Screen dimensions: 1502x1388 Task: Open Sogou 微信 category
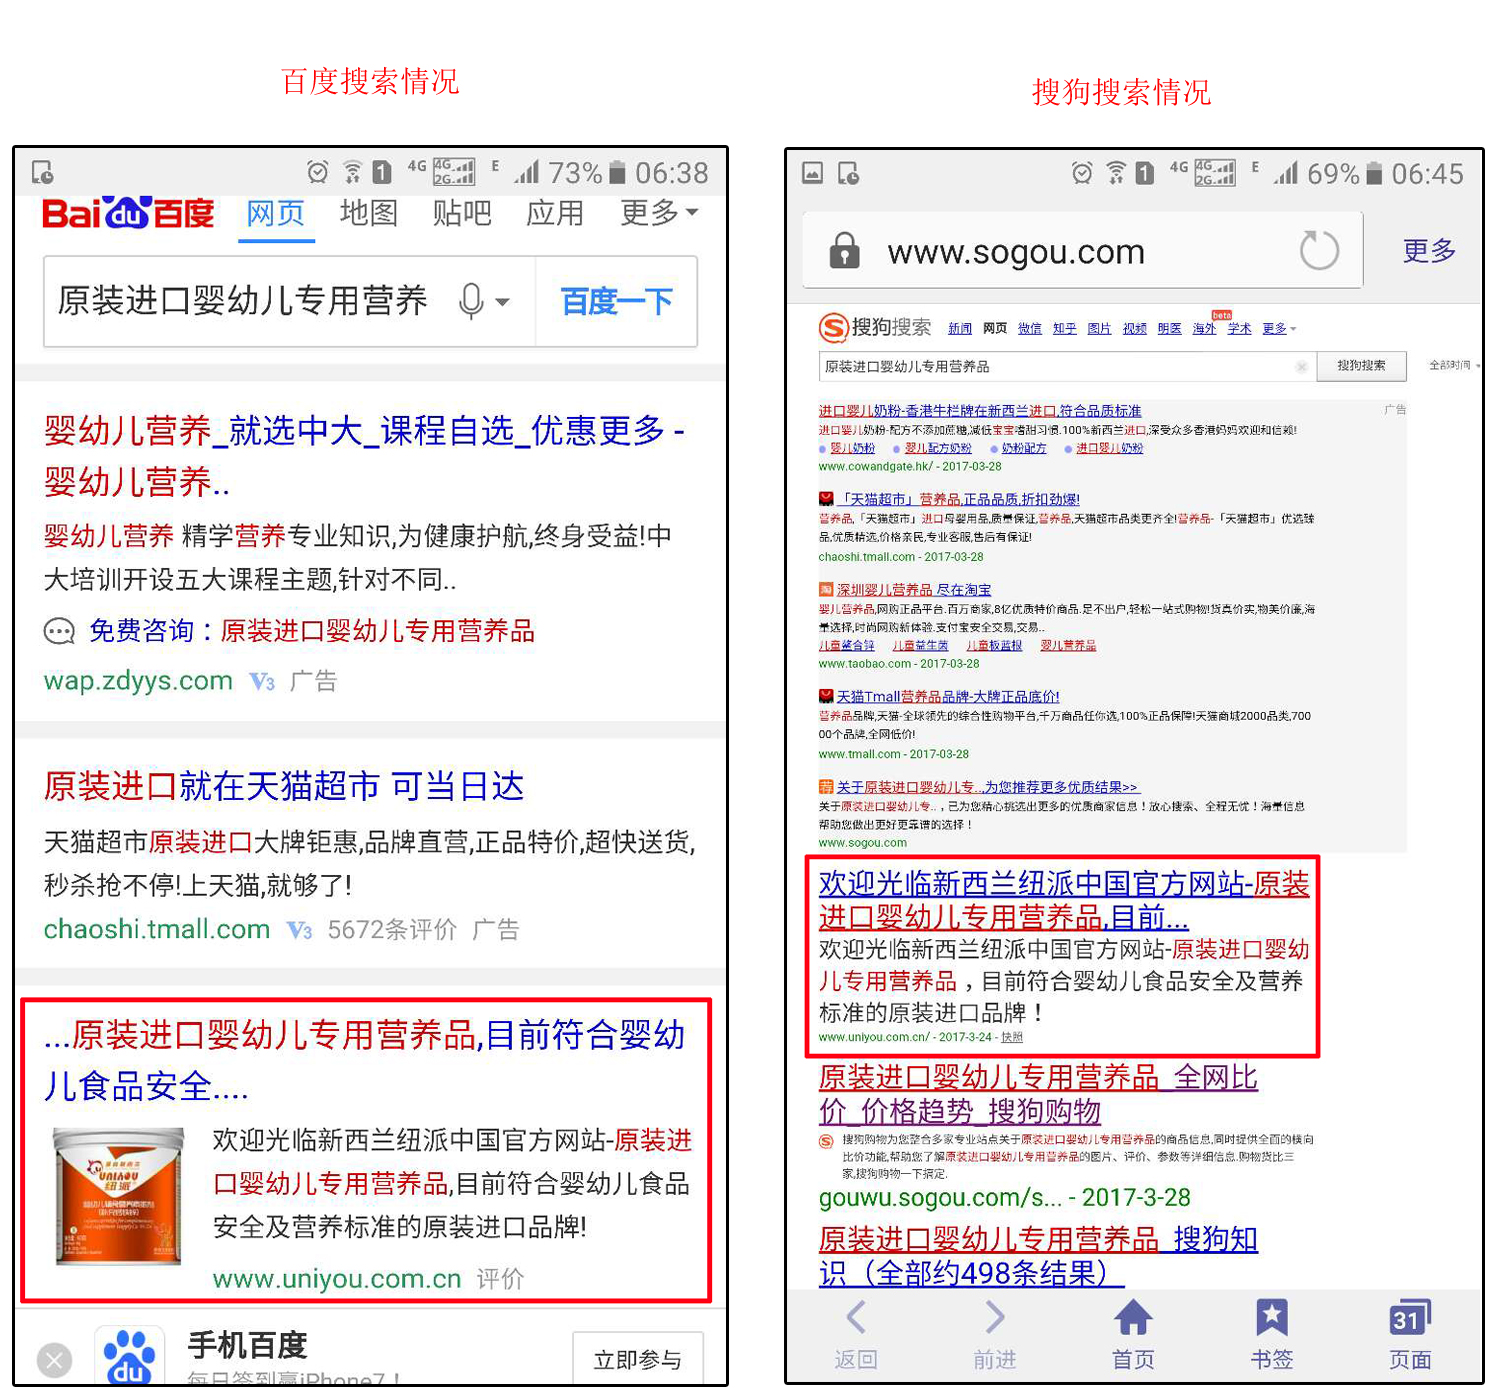coord(1030,329)
